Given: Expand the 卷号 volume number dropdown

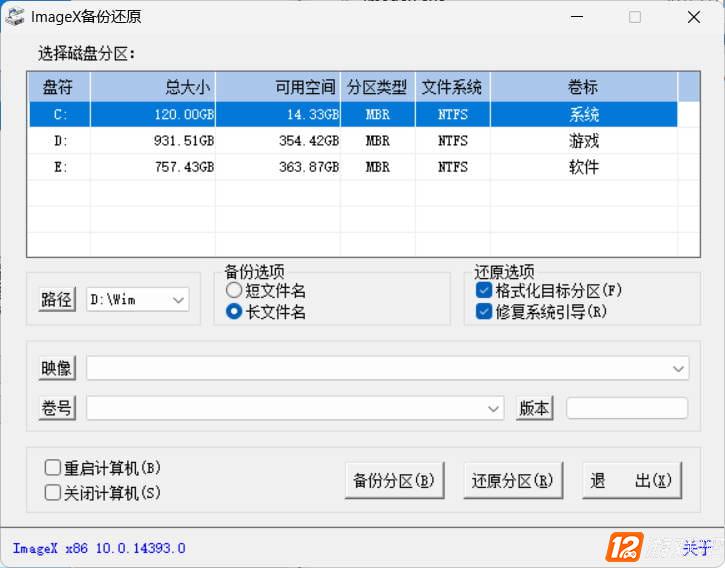Looking at the screenshot, I should [493, 408].
